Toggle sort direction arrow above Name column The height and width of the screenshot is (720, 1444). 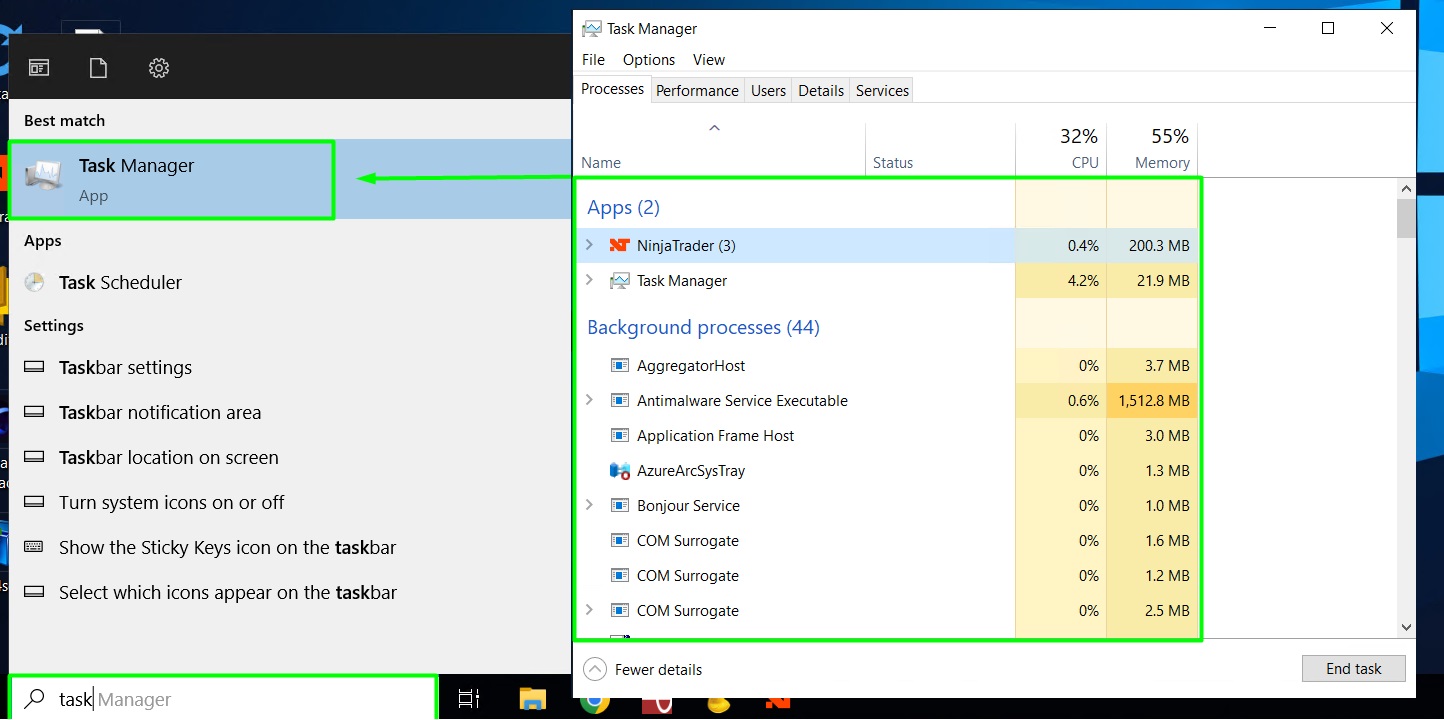(714, 128)
